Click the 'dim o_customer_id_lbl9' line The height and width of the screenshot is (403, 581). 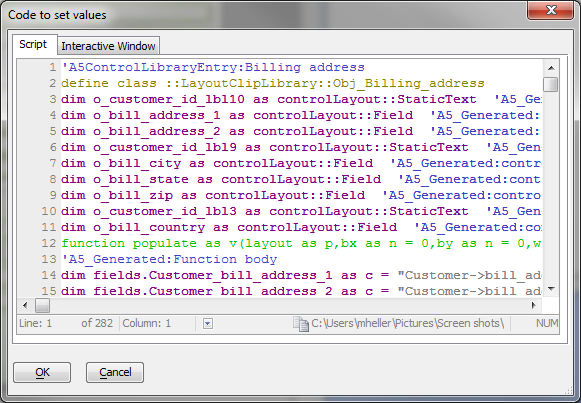(301, 147)
